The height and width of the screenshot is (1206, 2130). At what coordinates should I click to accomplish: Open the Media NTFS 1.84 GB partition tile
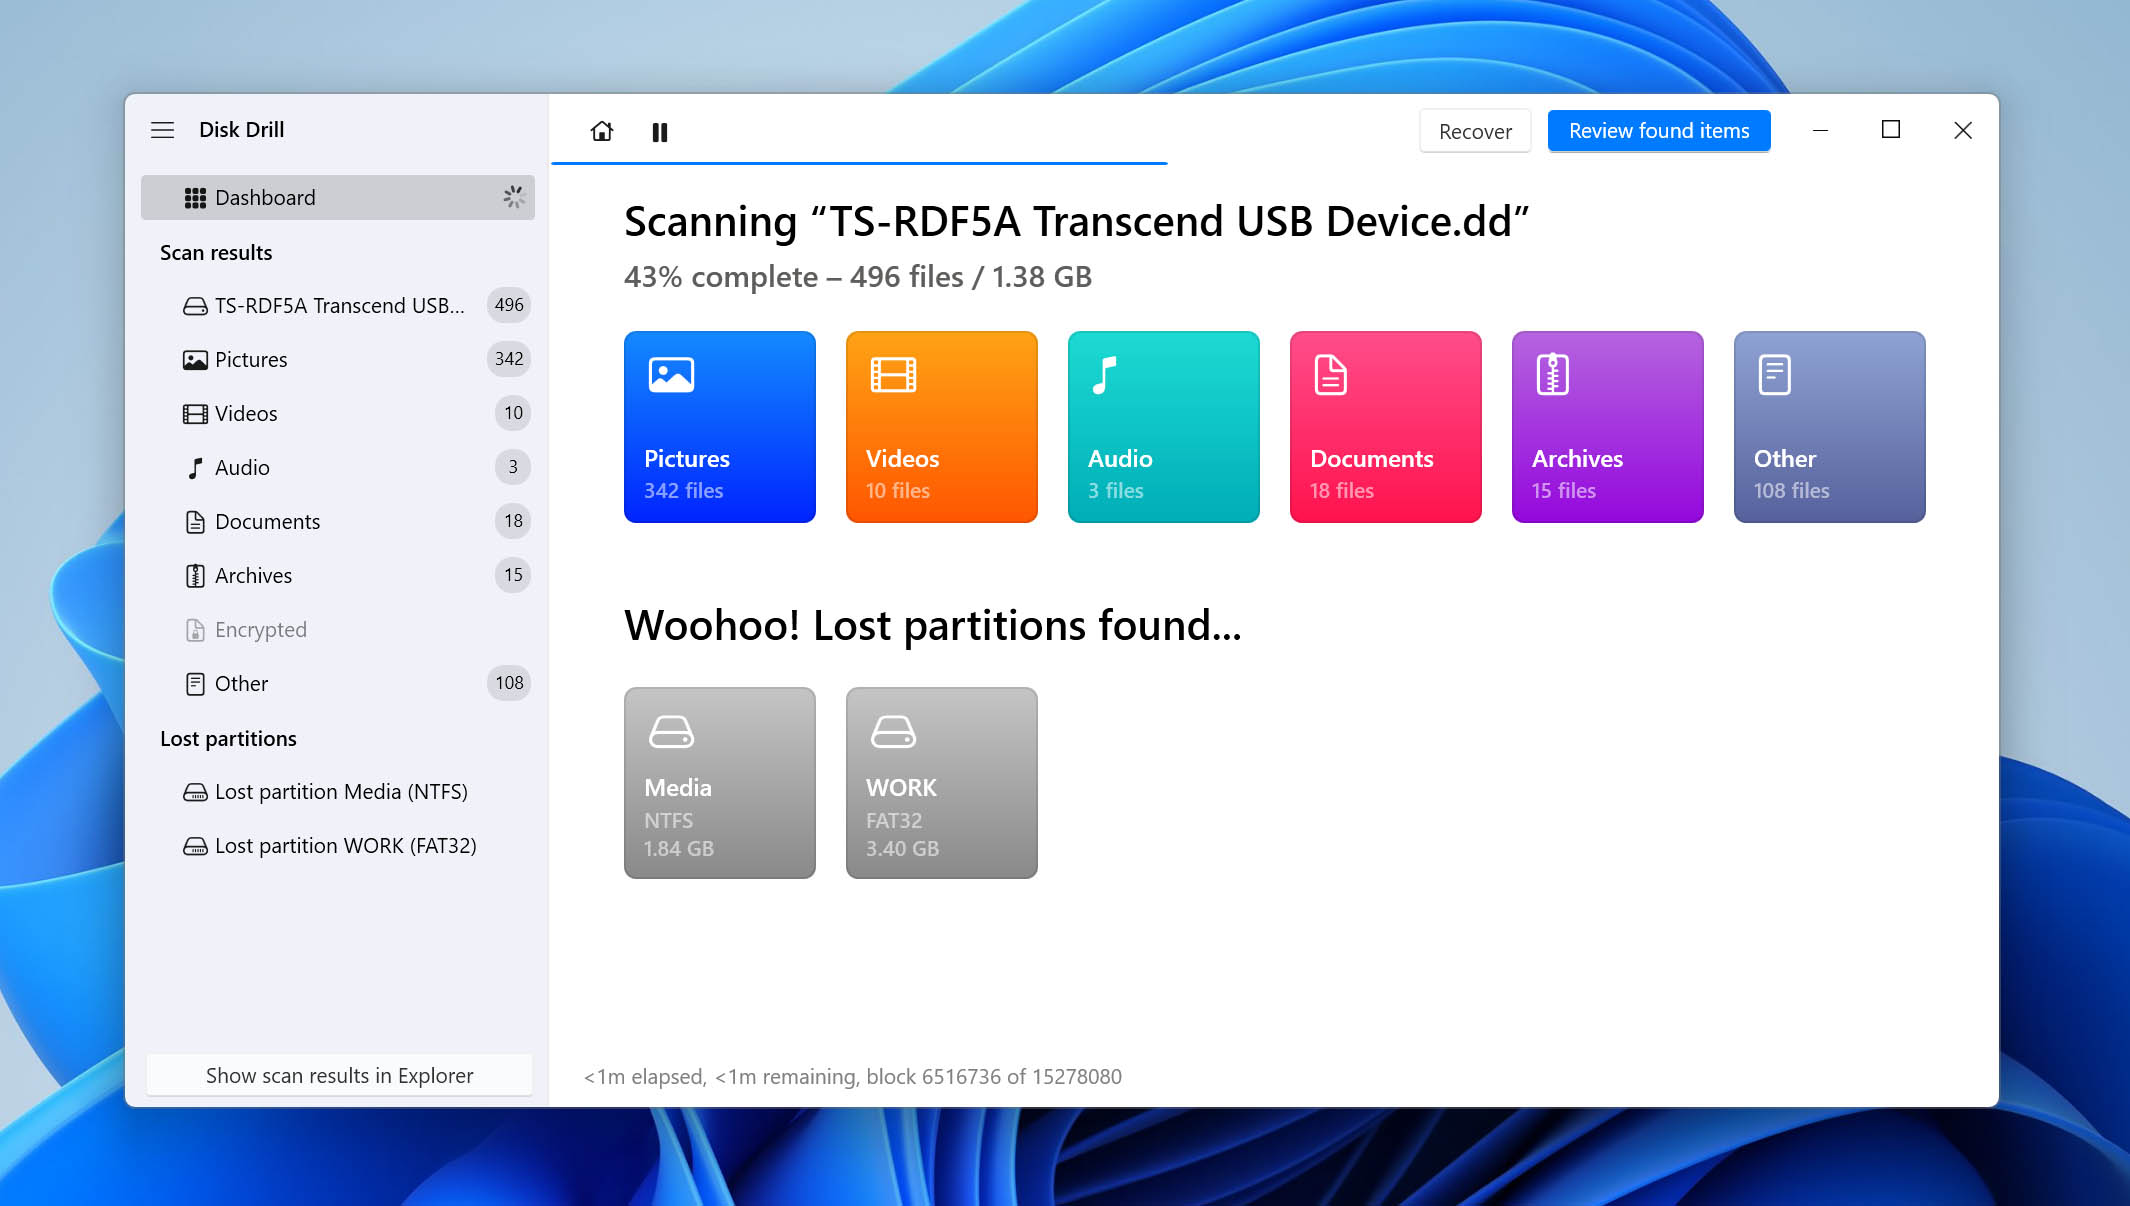(720, 783)
